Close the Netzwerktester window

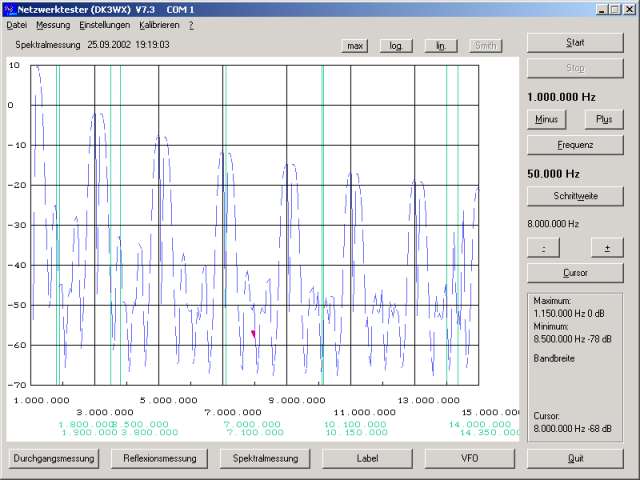point(629,9)
